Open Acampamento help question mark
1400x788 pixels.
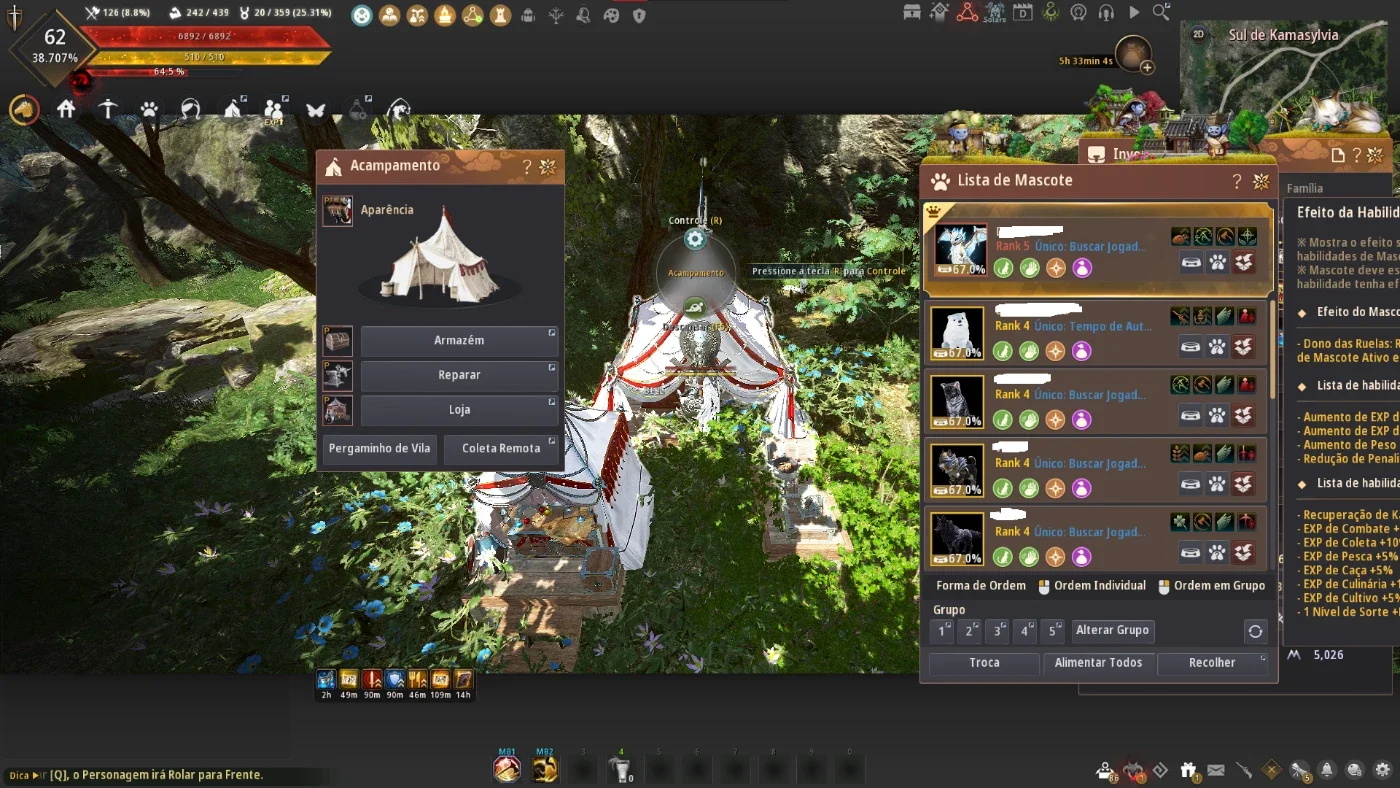(527, 167)
